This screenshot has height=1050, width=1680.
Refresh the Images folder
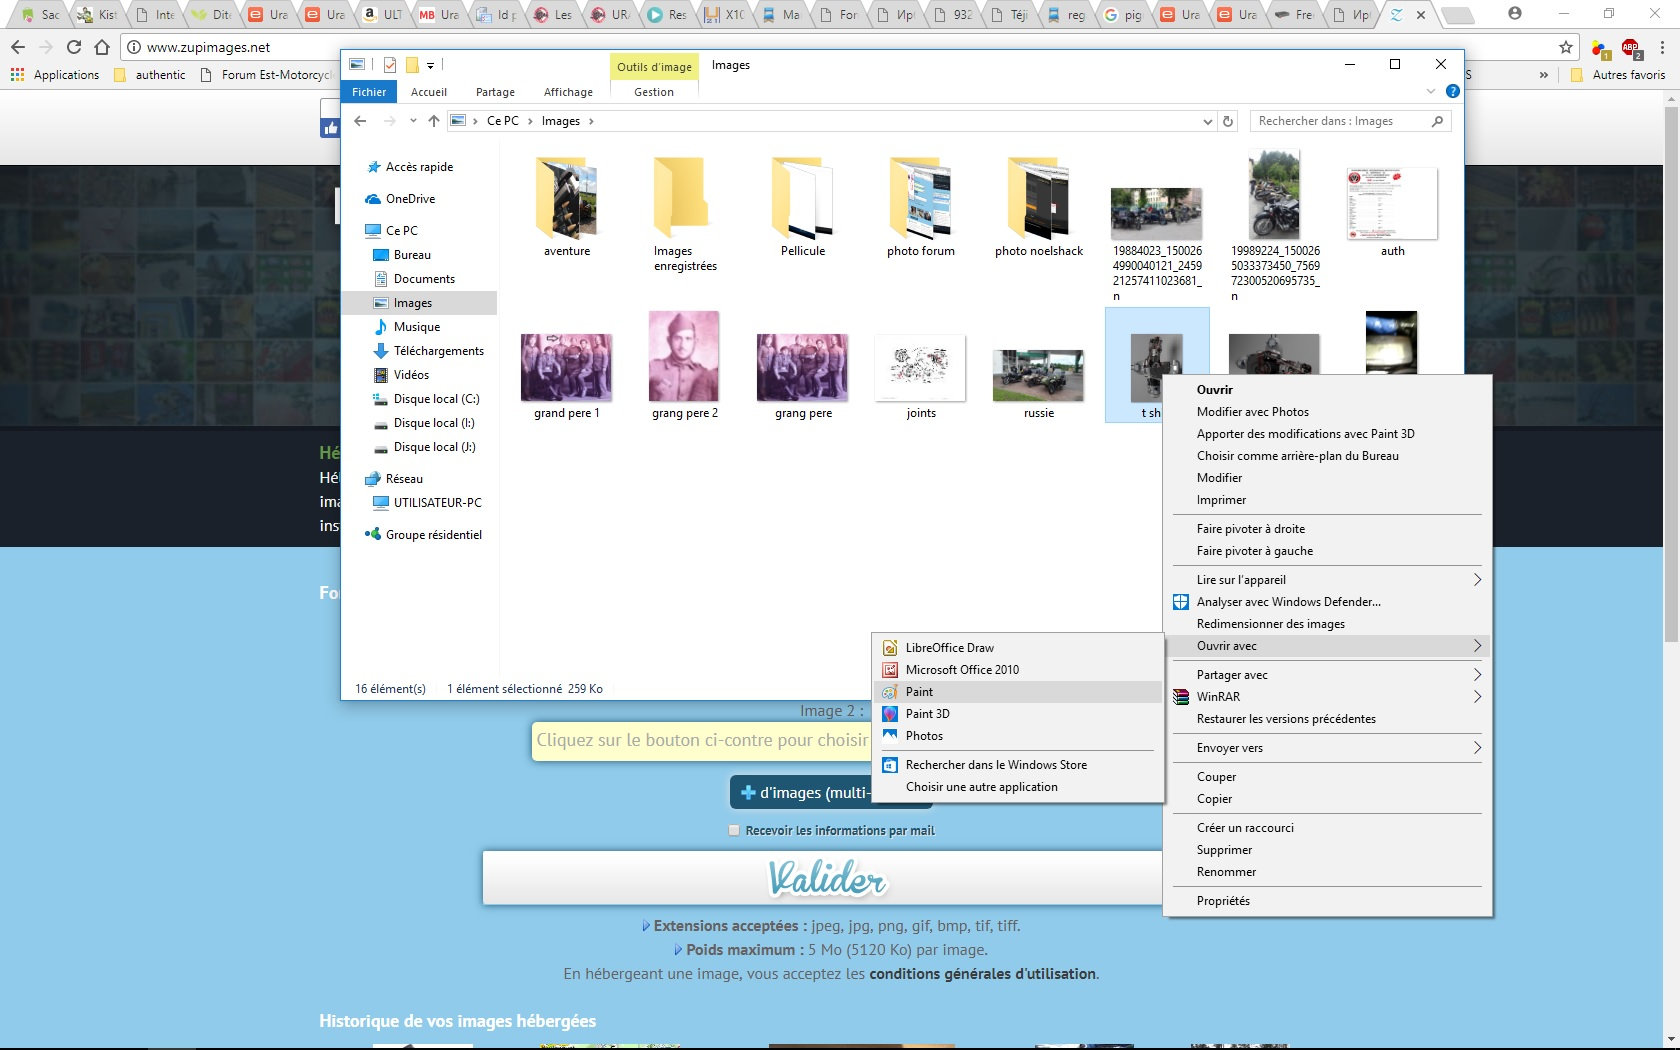1229,121
